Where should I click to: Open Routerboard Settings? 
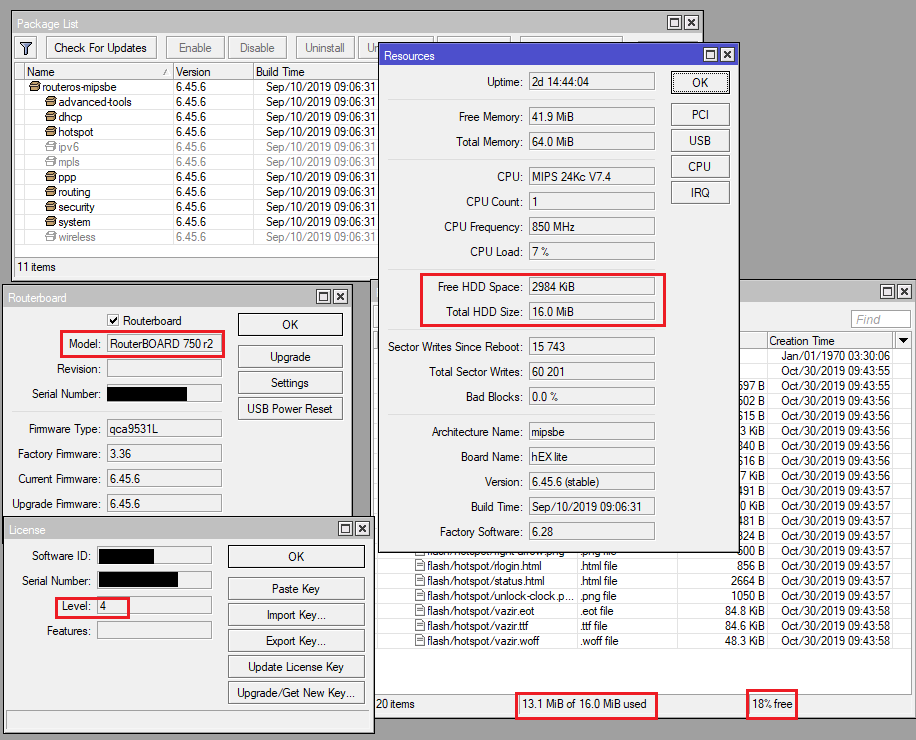(290, 383)
